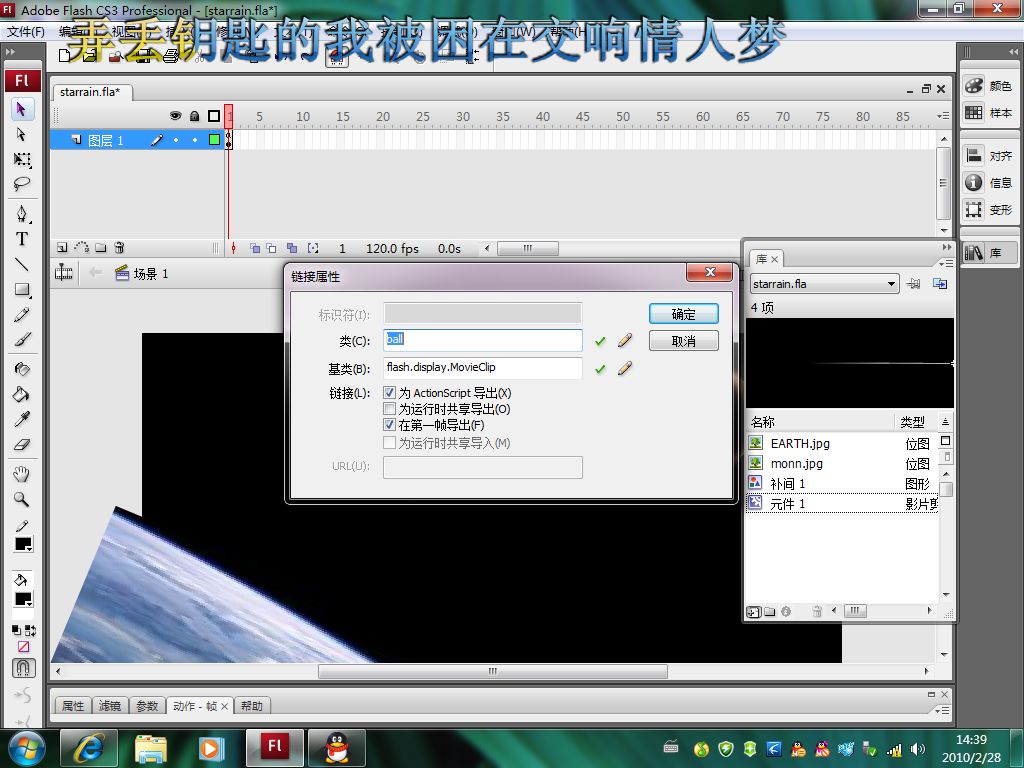The image size is (1024, 768).
Task: Open the 文件(F) menu
Action: click(25, 31)
